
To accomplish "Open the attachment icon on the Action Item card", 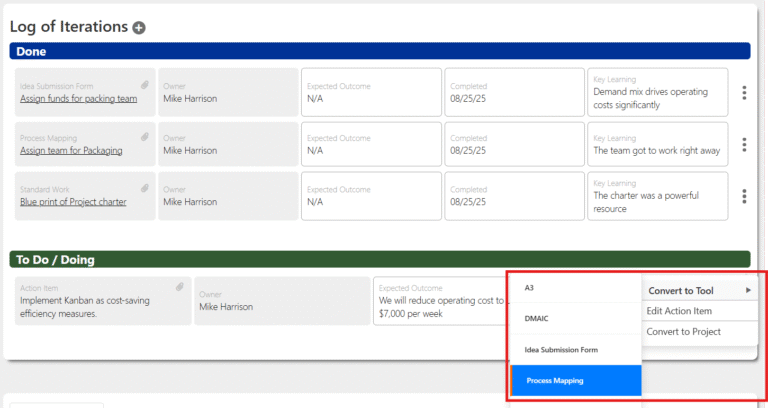I will [x=180, y=287].
